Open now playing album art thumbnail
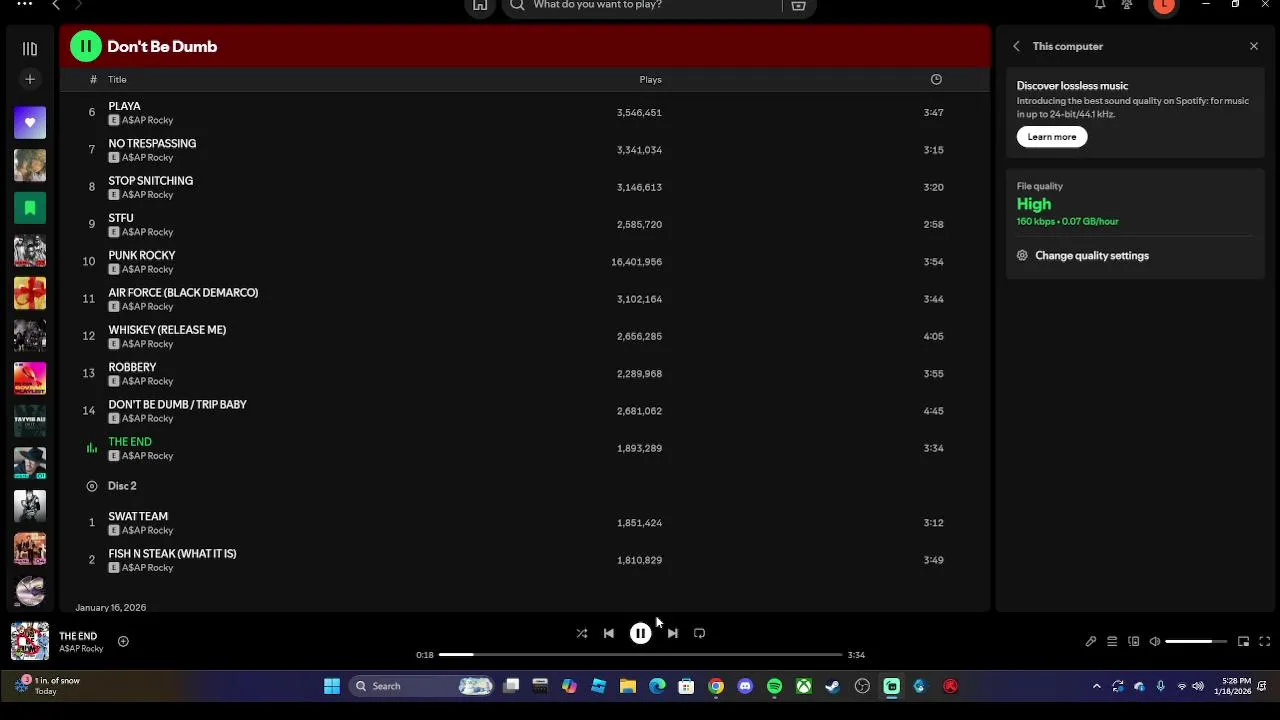1280x720 pixels. click(30, 641)
